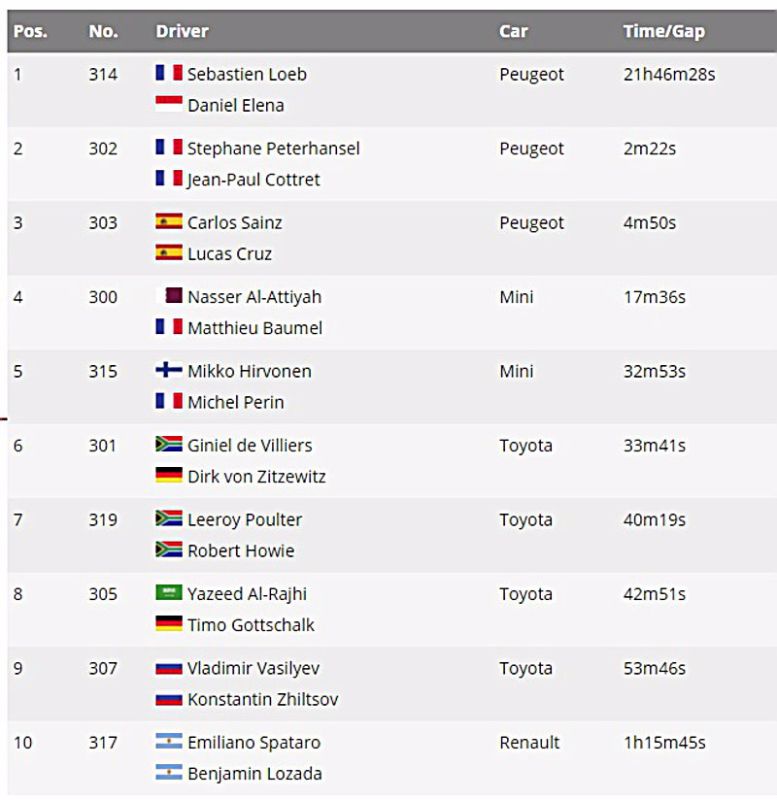Viewport: 777px width, 800px height.
Task: Select the Car column header
Action: click(513, 31)
